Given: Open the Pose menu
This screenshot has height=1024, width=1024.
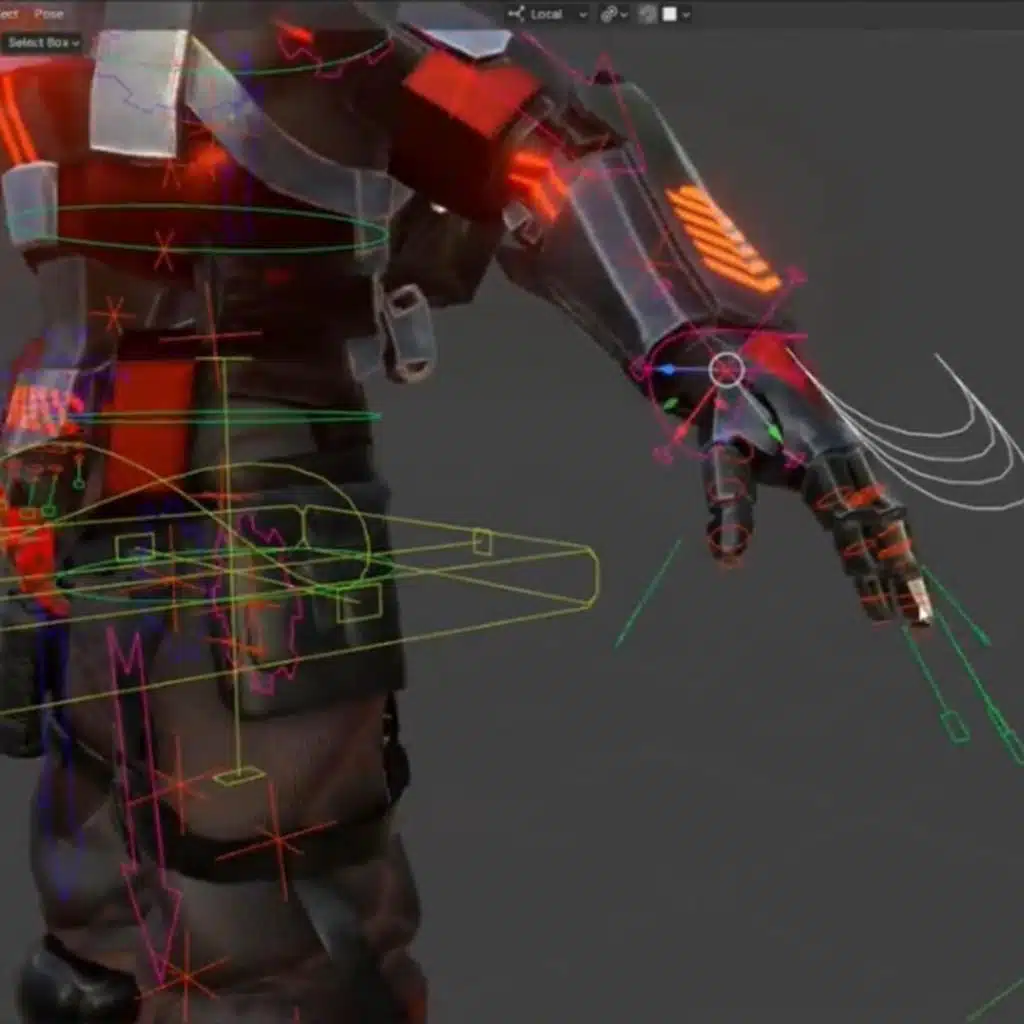Looking at the screenshot, I should tap(48, 14).
